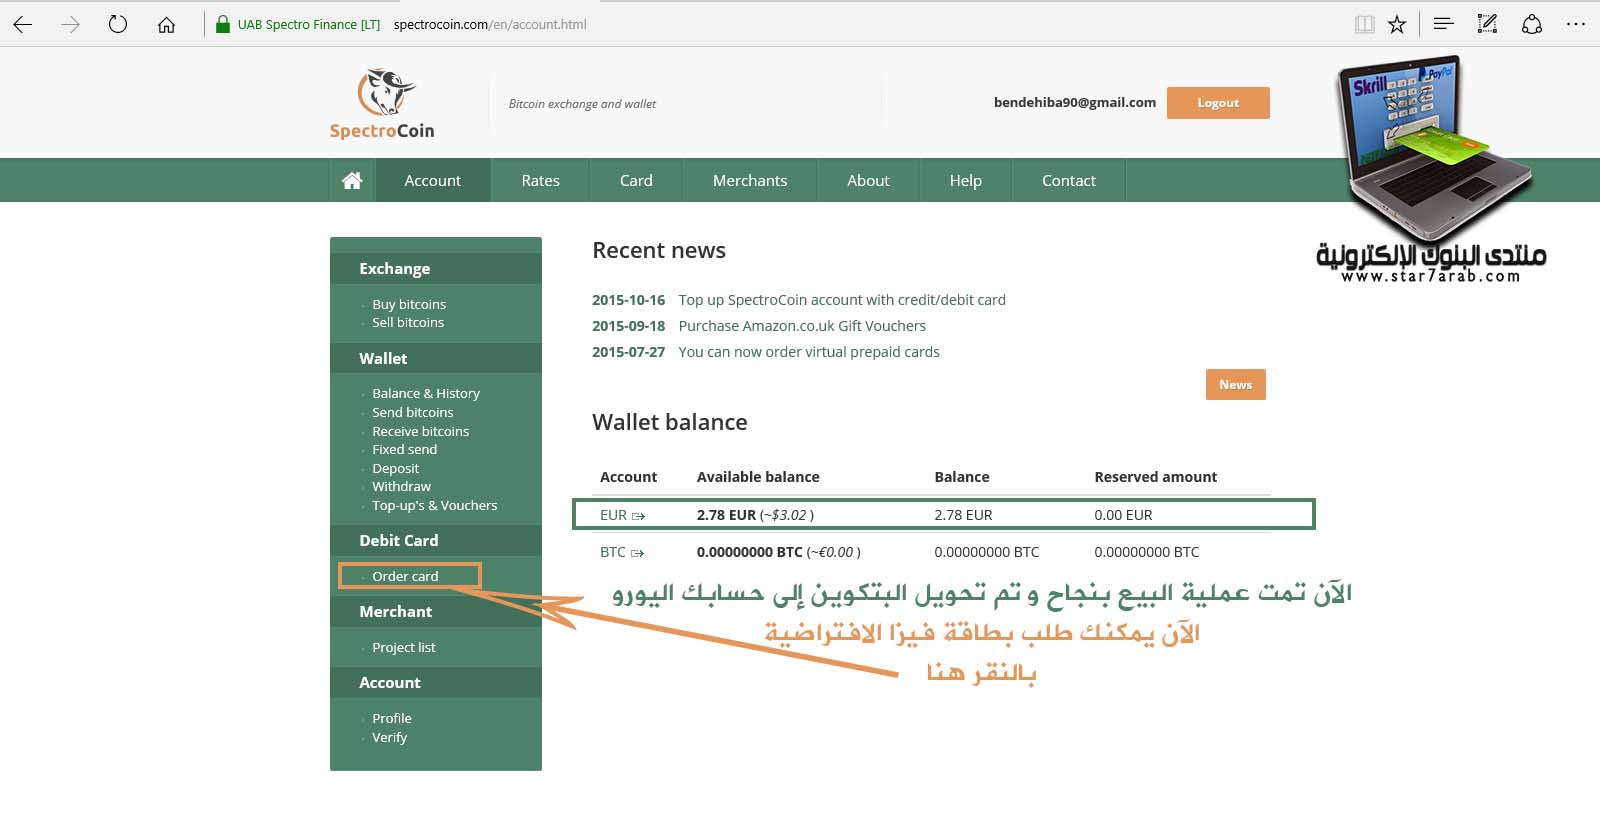
Task: Open Withdraw sidebar link
Action: pyautogui.click(x=402, y=486)
